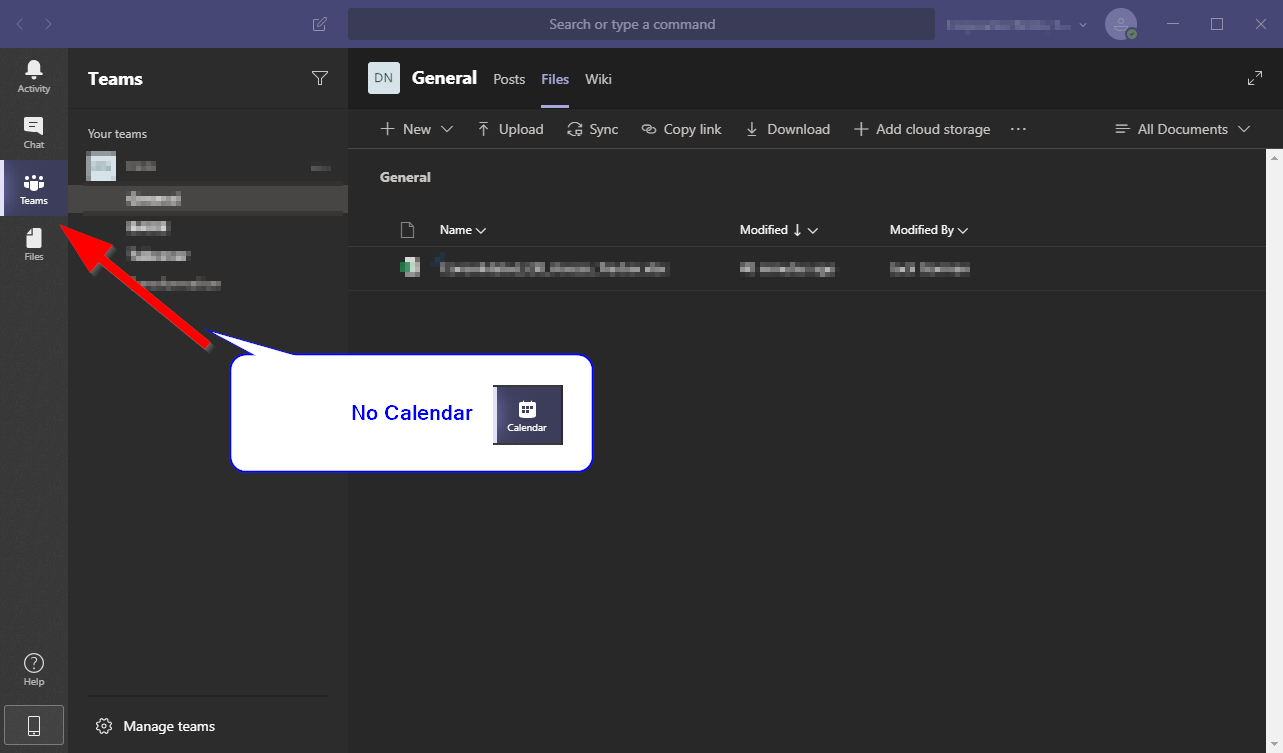Click Copy link
The width and height of the screenshot is (1283, 753).
pyautogui.click(x=681, y=129)
